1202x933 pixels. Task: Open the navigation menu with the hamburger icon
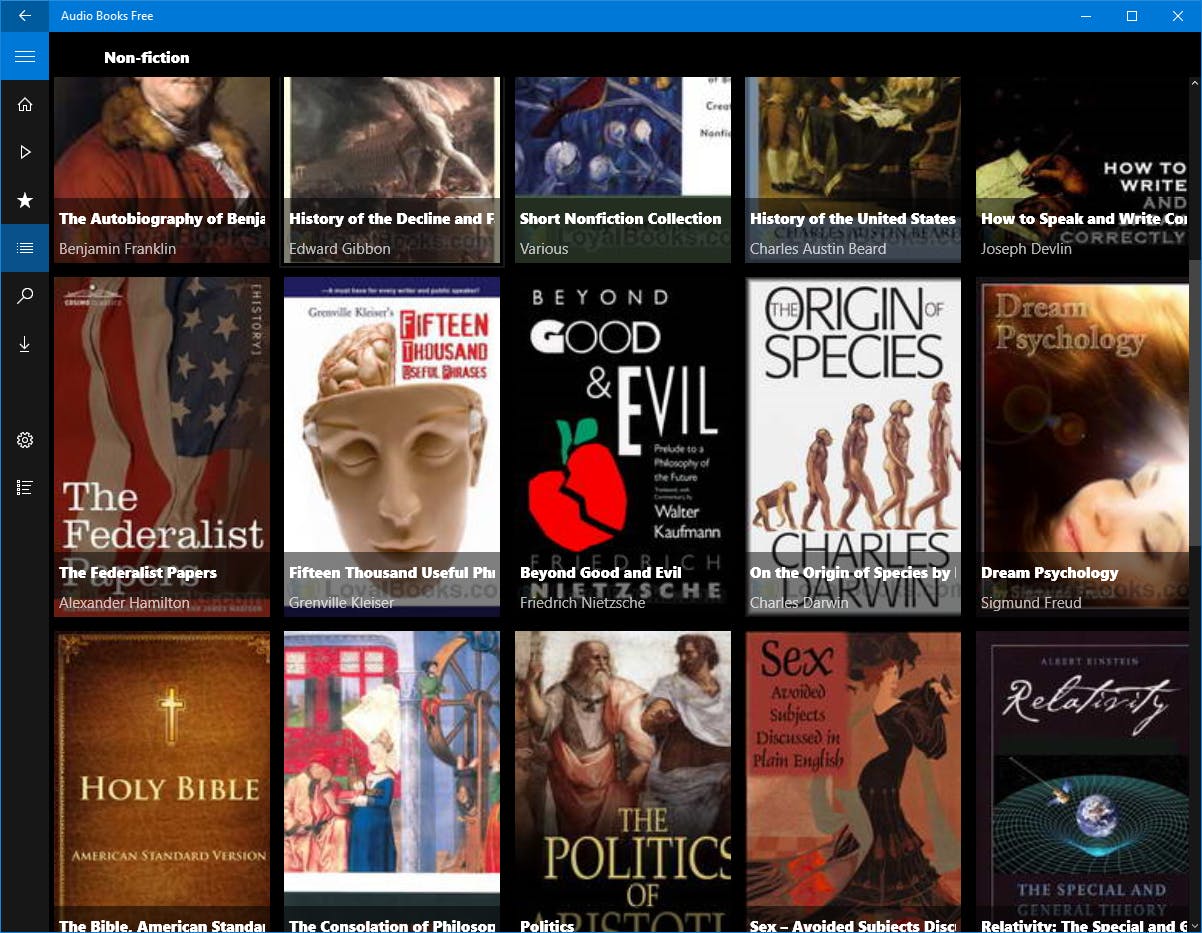(25, 57)
